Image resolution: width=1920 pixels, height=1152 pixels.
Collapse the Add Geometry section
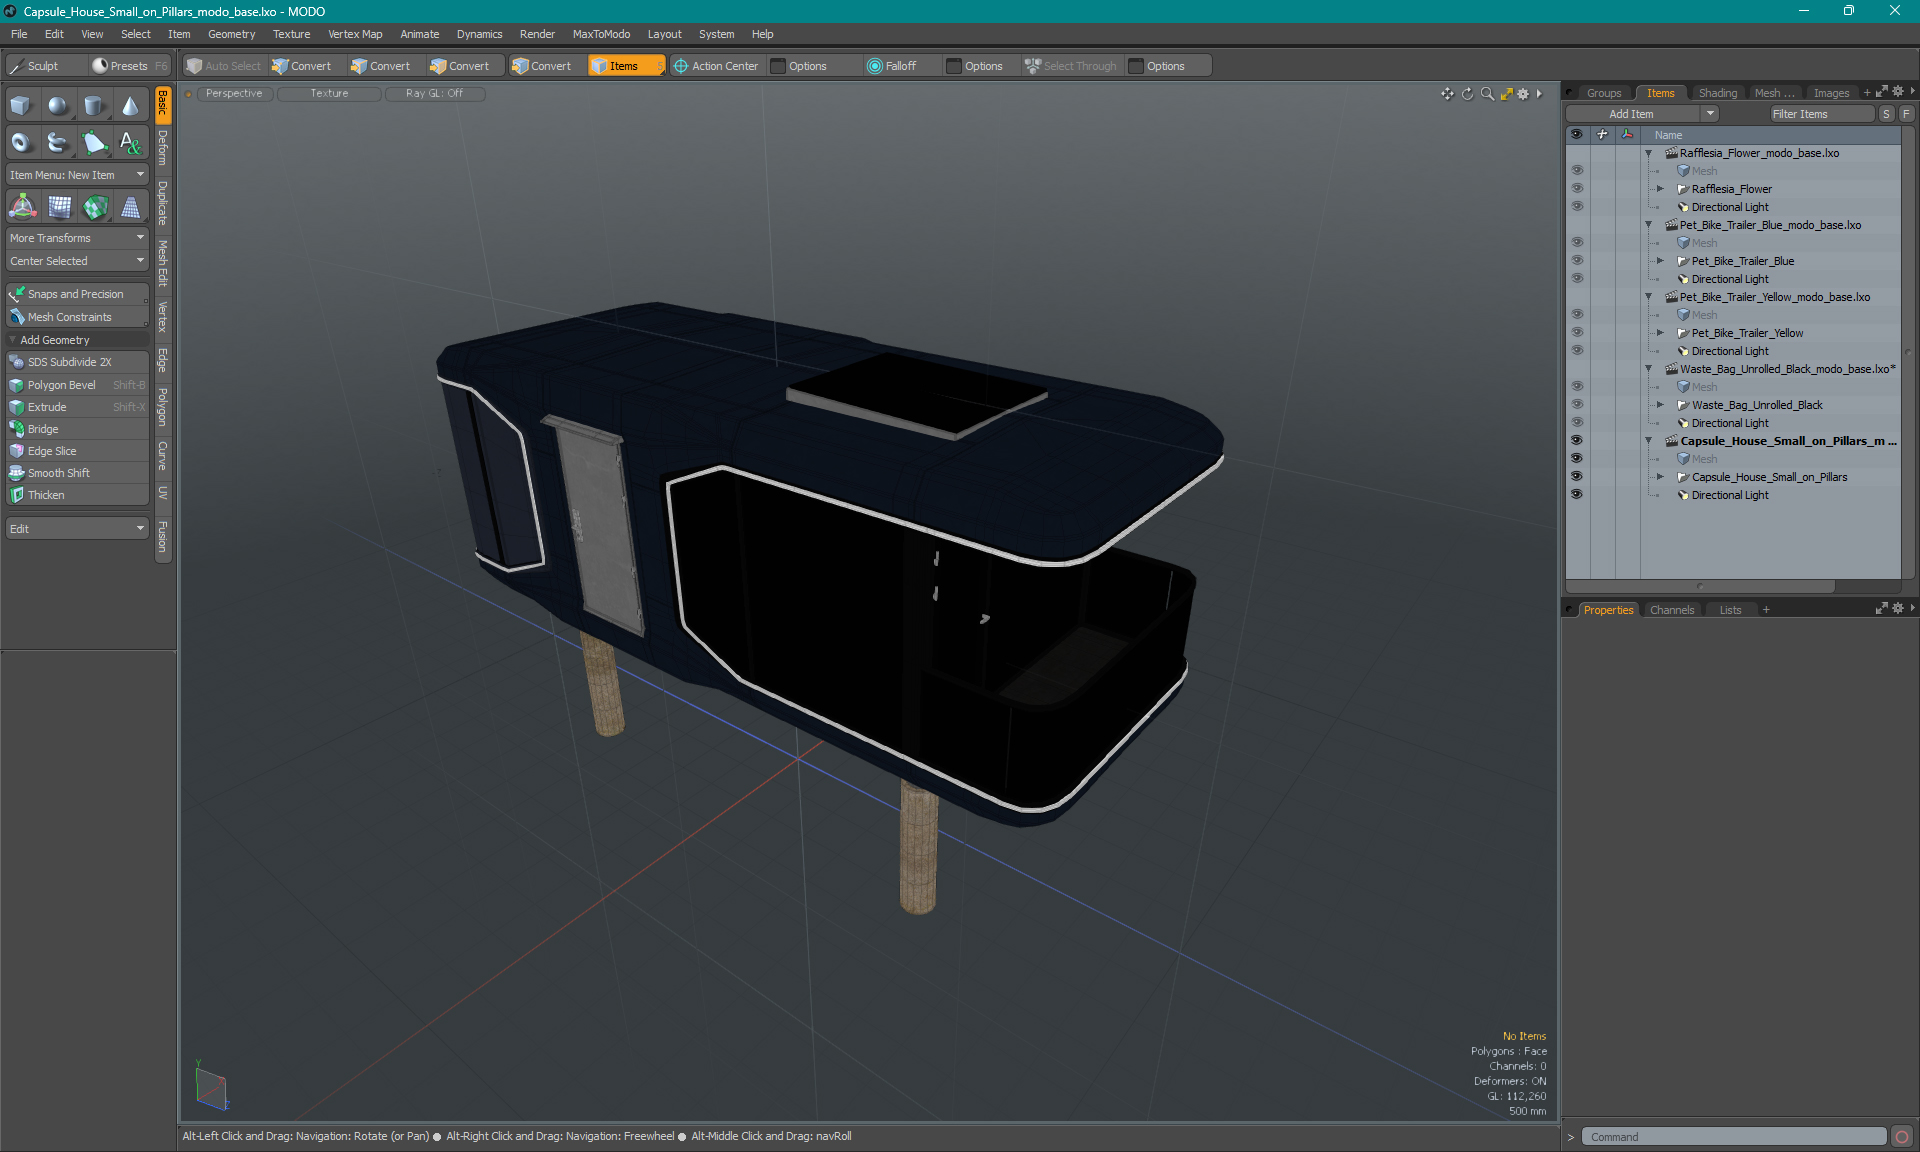click(13, 340)
